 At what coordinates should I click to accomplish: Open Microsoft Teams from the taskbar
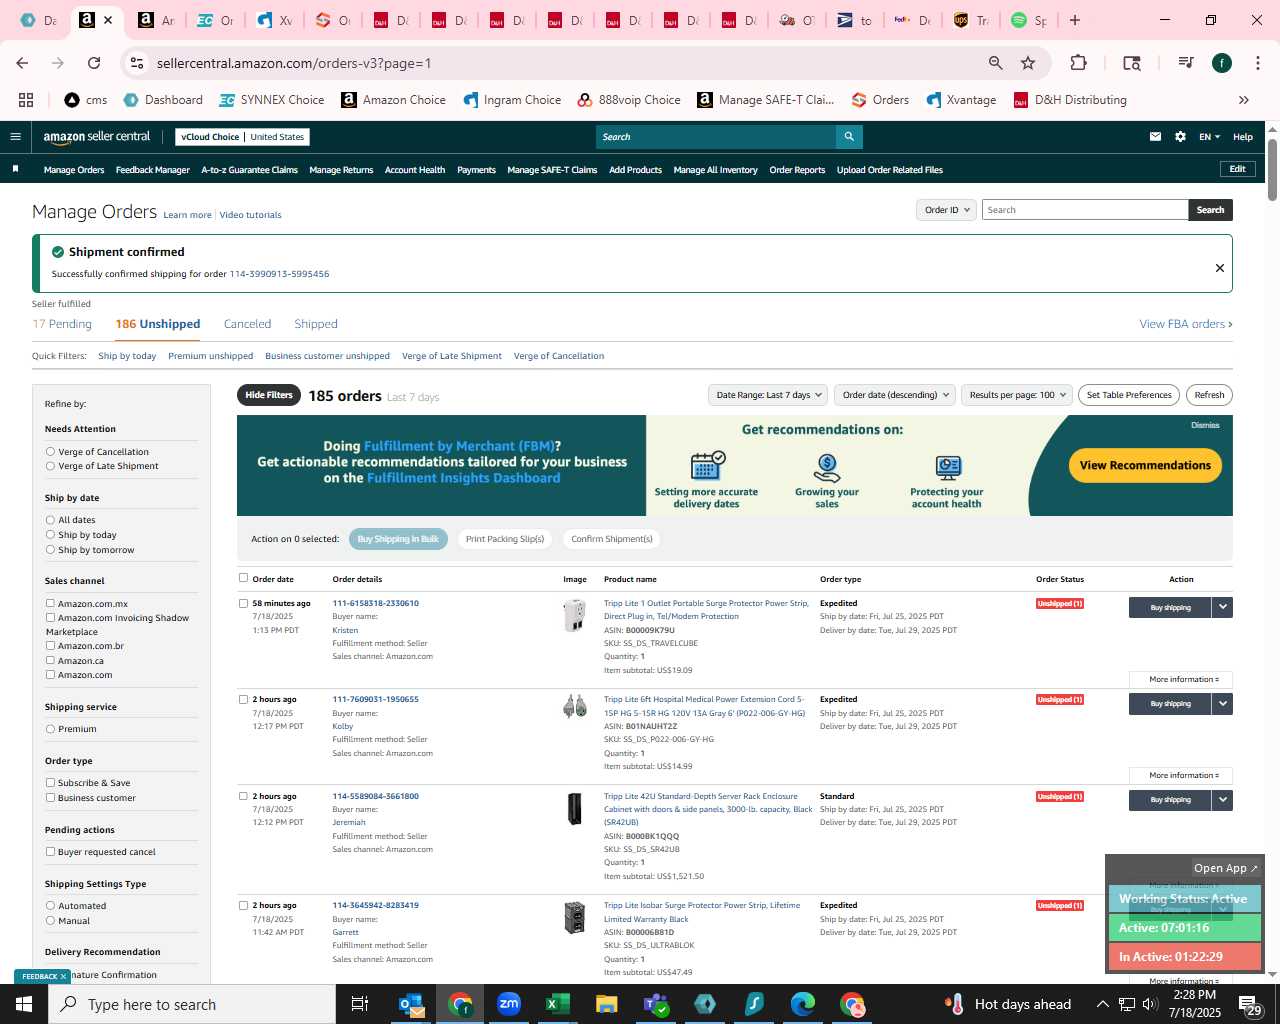point(656,1004)
